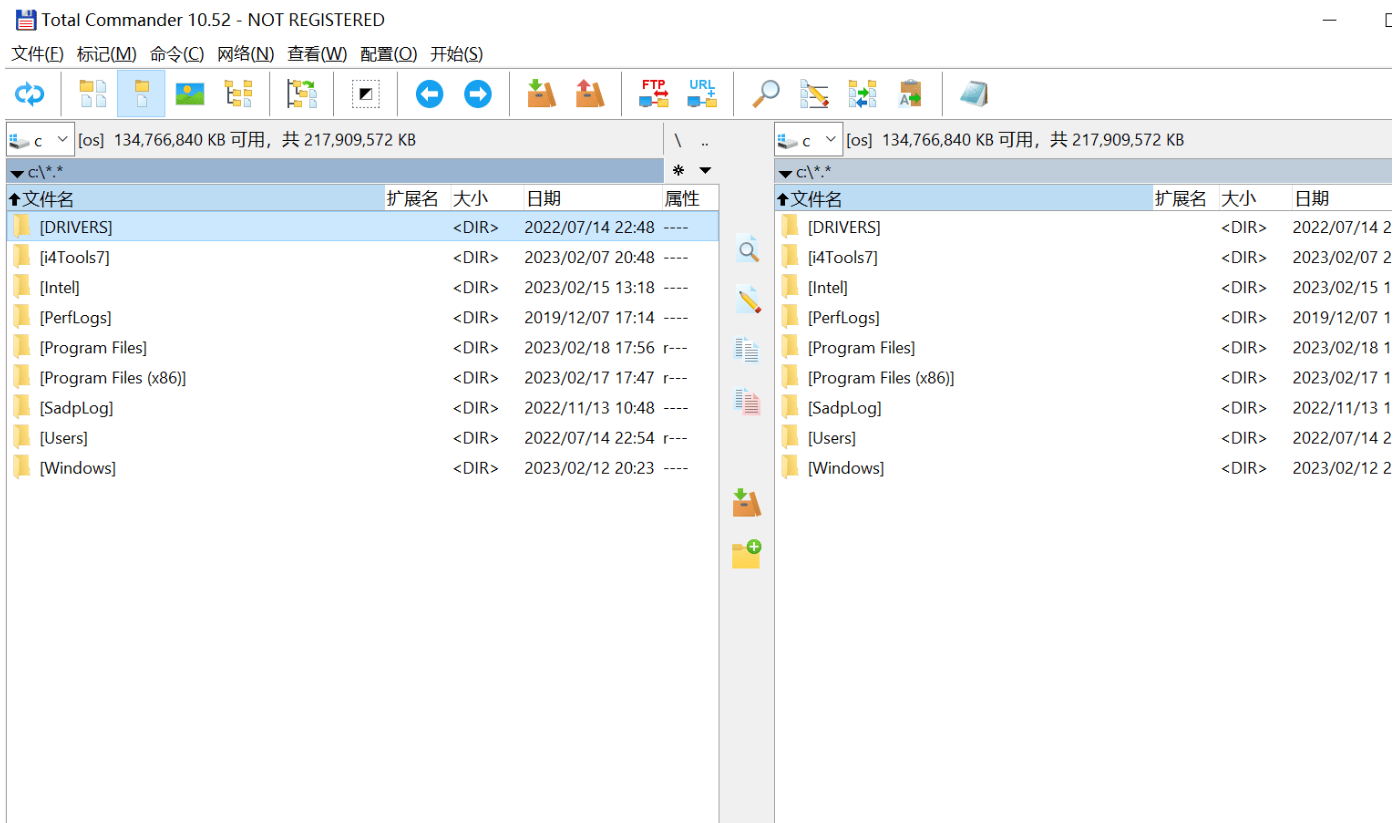Click the pack files toolbar icon
Viewport: 1396px width, 823px height.
coord(541,94)
